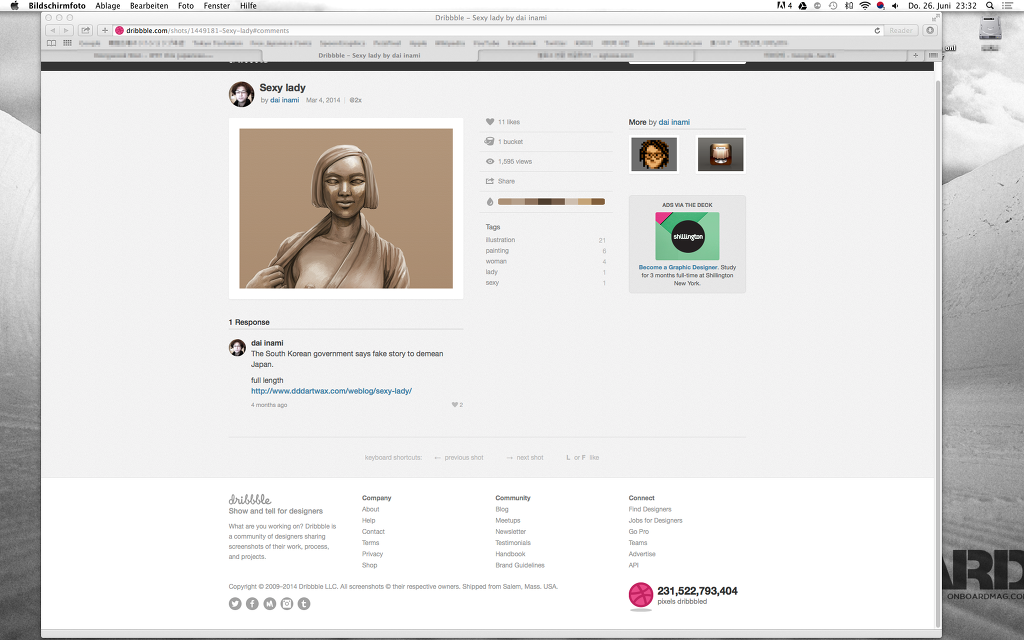Open the Fenster menu
The width and height of the screenshot is (1024, 640).
(x=217, y=6)
